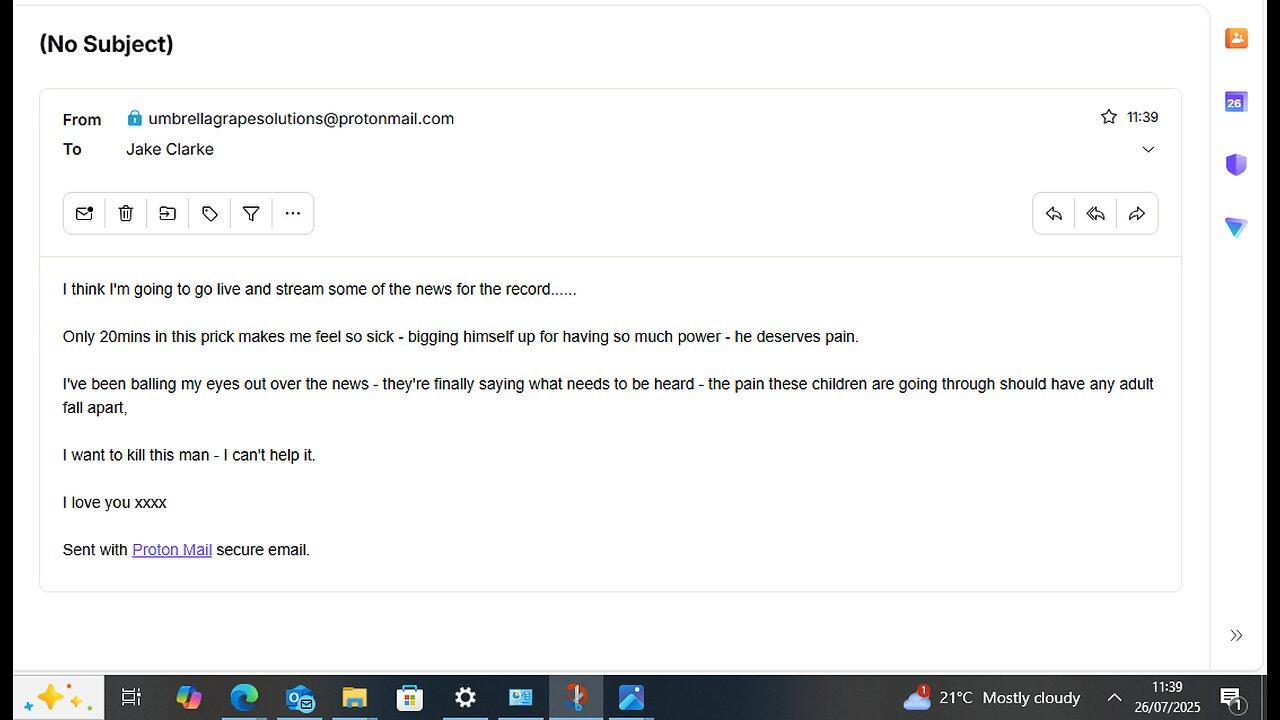Star this message
1280x720 pixels.
1108,117
